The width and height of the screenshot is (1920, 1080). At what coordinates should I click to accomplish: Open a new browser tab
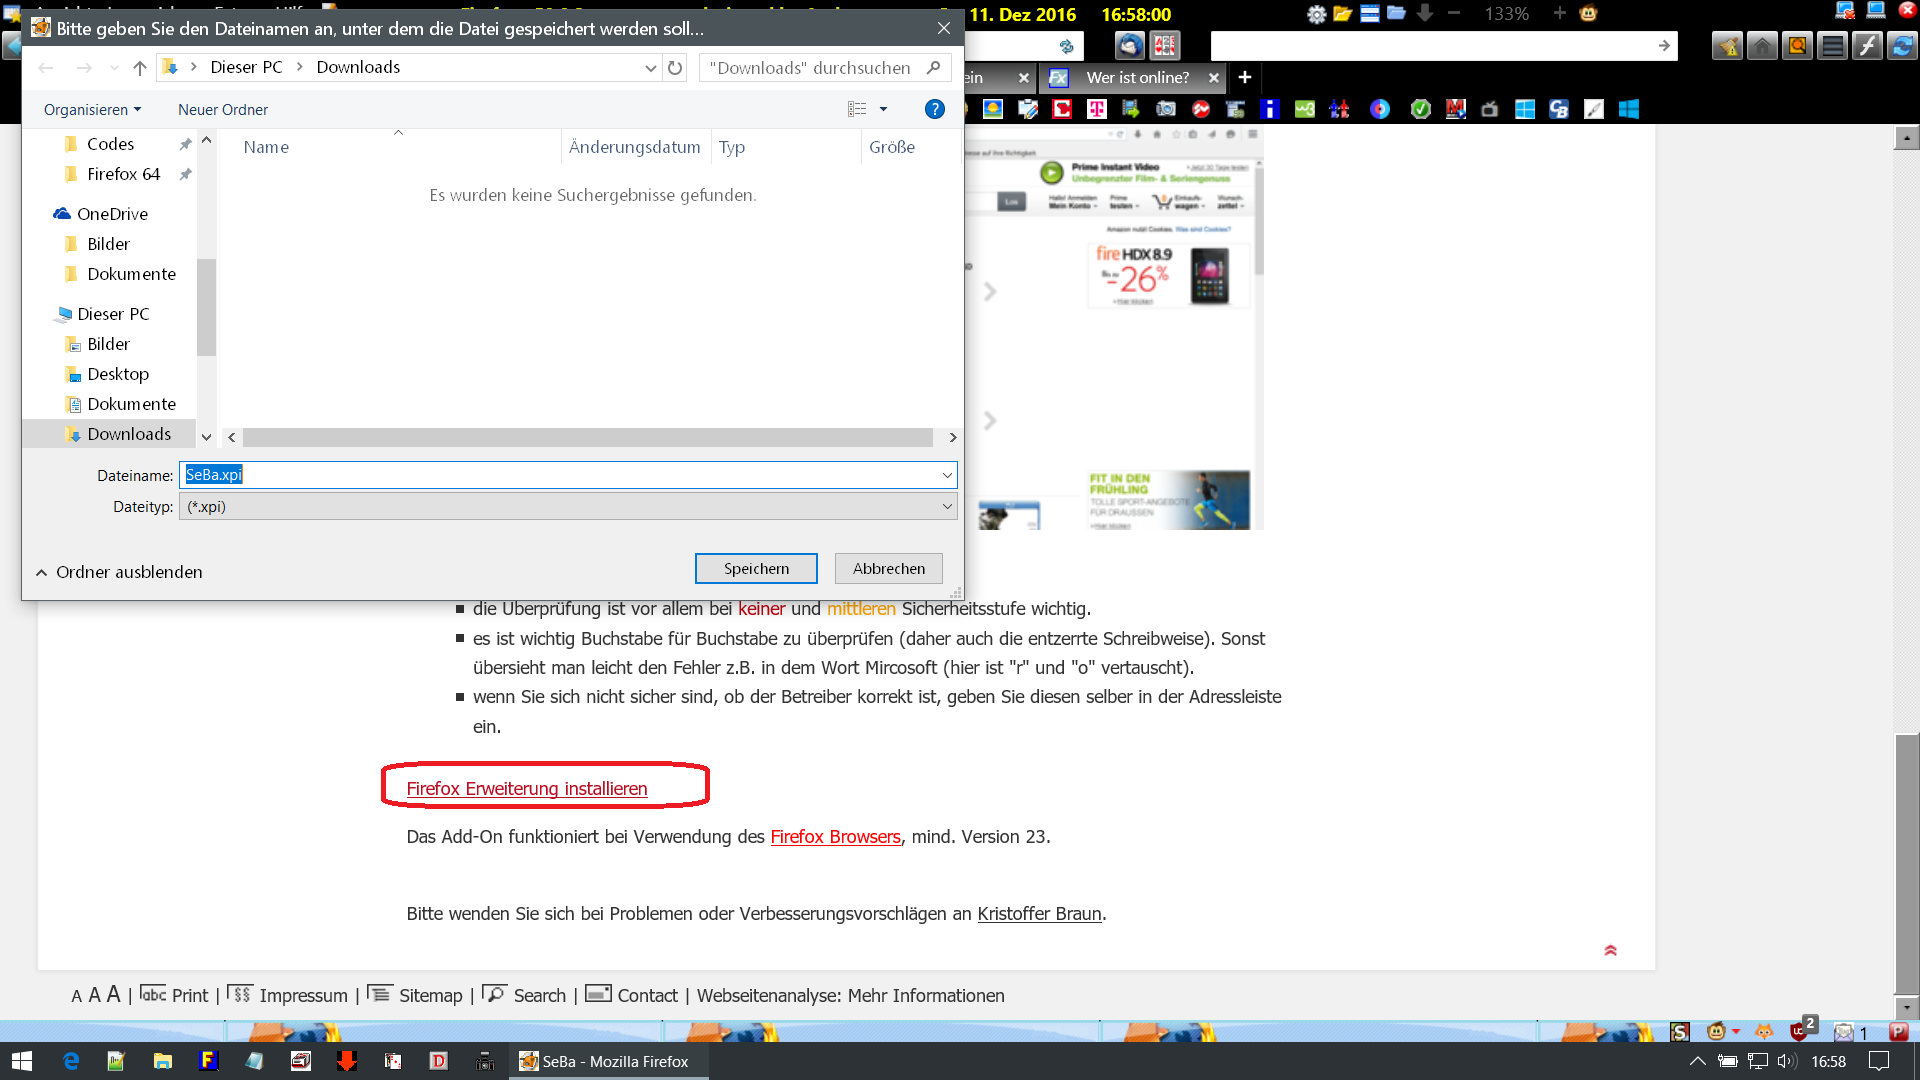point(1245,77)
